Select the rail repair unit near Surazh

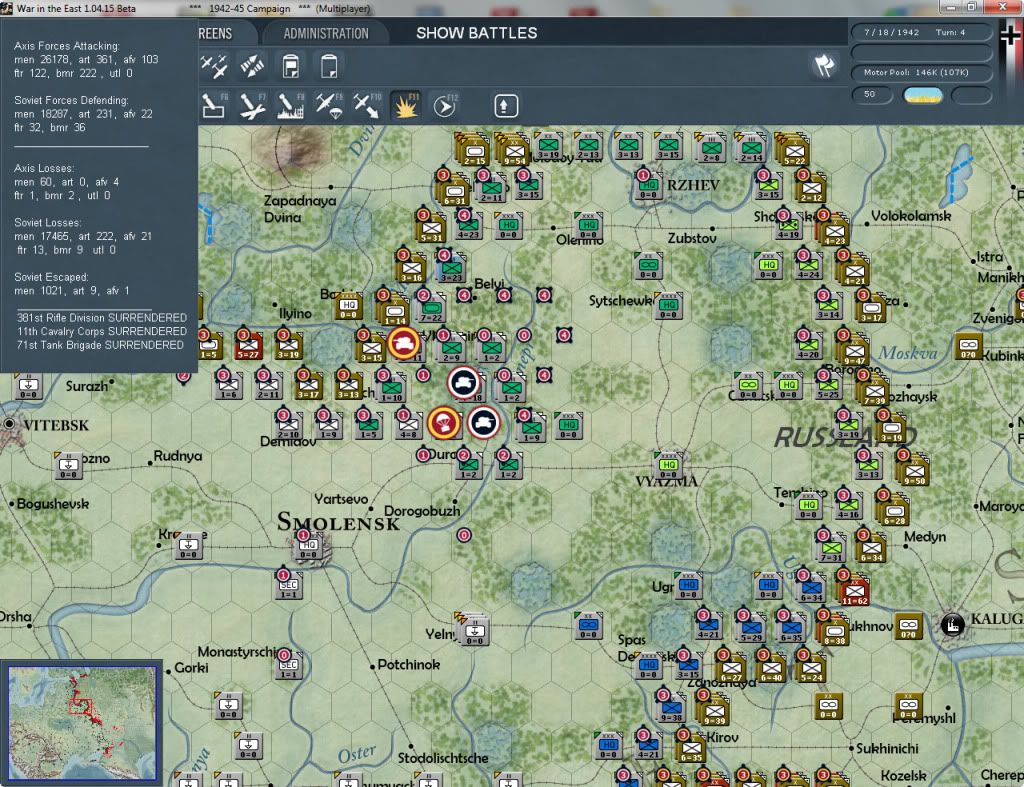(27, 386)
